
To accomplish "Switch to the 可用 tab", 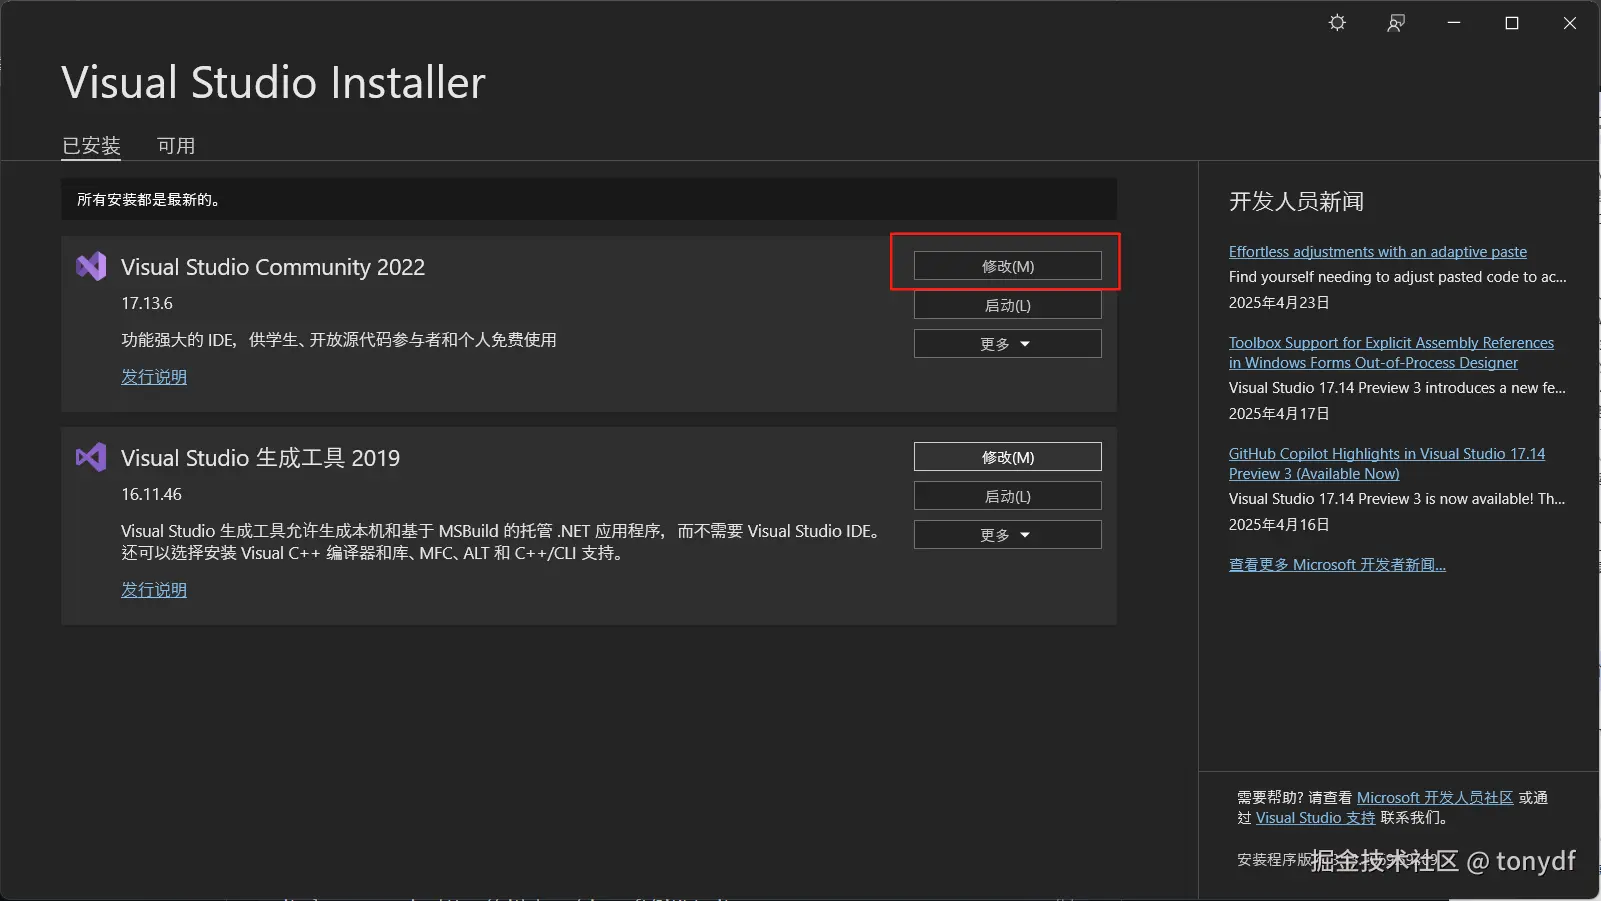I will coord(176,146).
